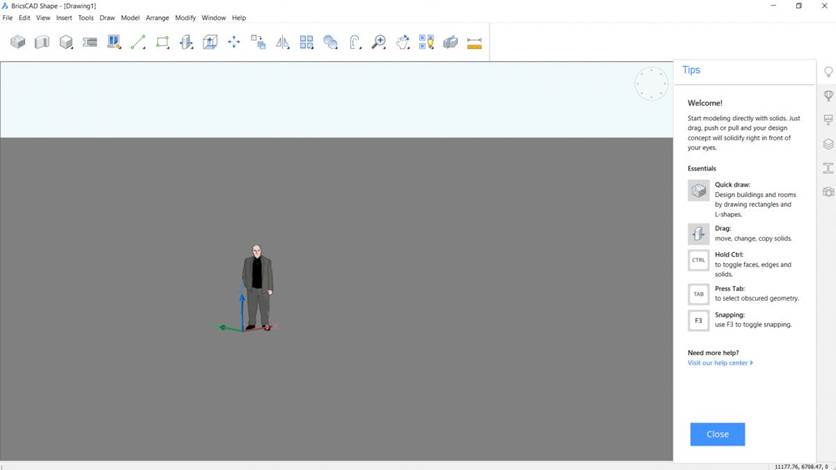Open the Line tool flyout
This screenshot has width=836, height=470.
point(138,42)
